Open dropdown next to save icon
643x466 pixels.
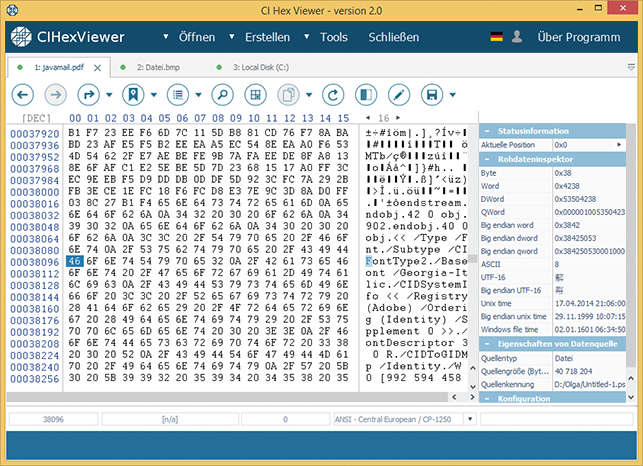point(453,95)
